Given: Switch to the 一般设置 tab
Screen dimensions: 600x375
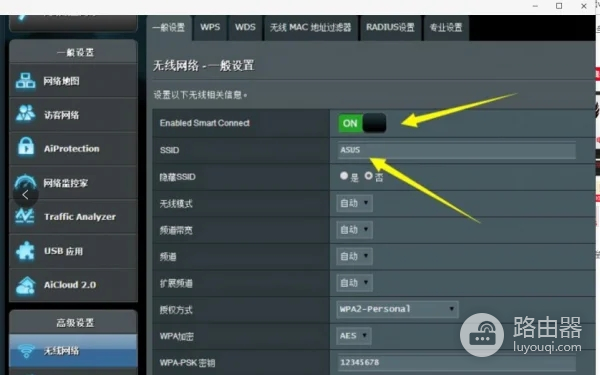Looking at the screenshot, I should (x=169, y=28).
